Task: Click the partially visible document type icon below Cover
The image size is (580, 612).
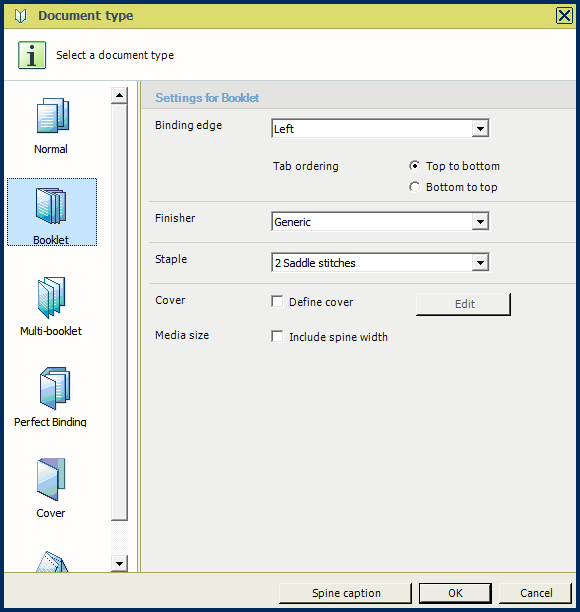Action: (52, 561)
